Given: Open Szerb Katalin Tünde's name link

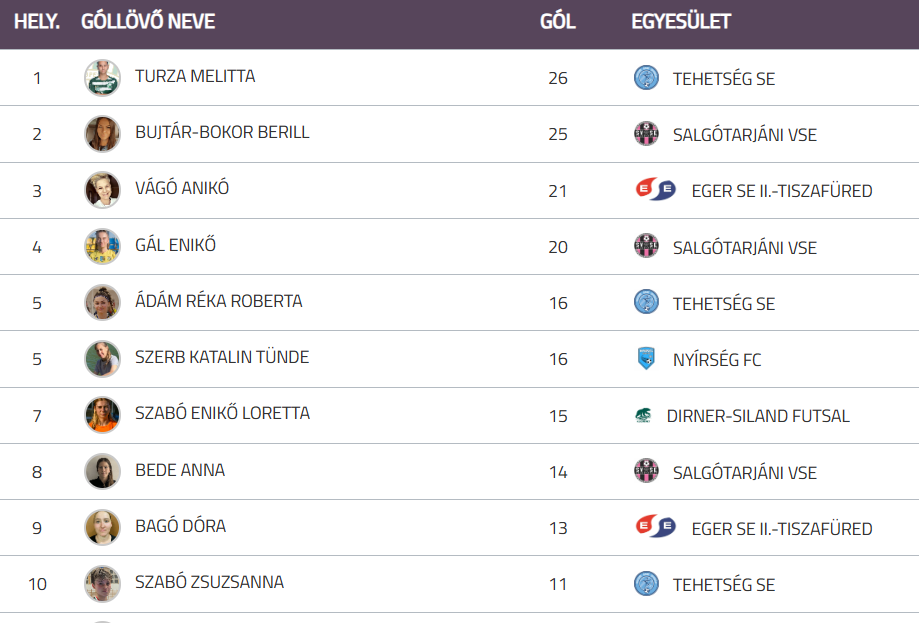Looking at the screenshot, I should coord(222,358).
